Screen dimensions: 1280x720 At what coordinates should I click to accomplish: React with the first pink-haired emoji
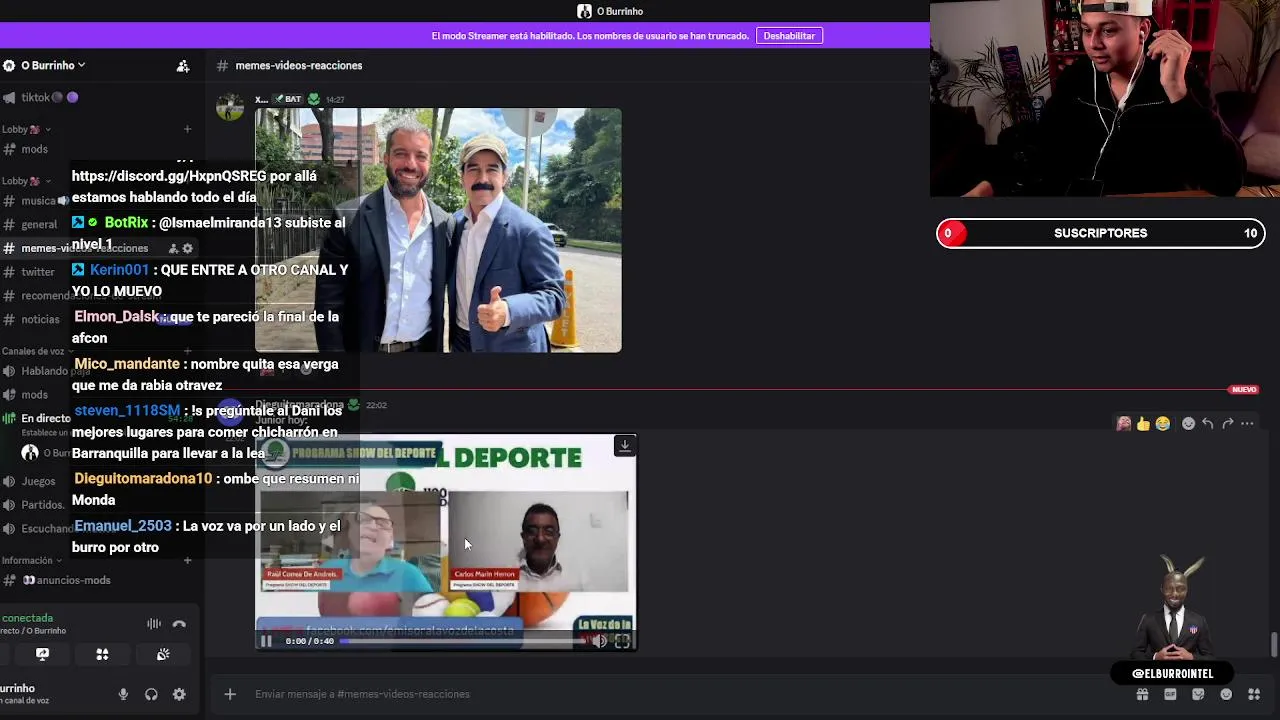click(1124, 424)
